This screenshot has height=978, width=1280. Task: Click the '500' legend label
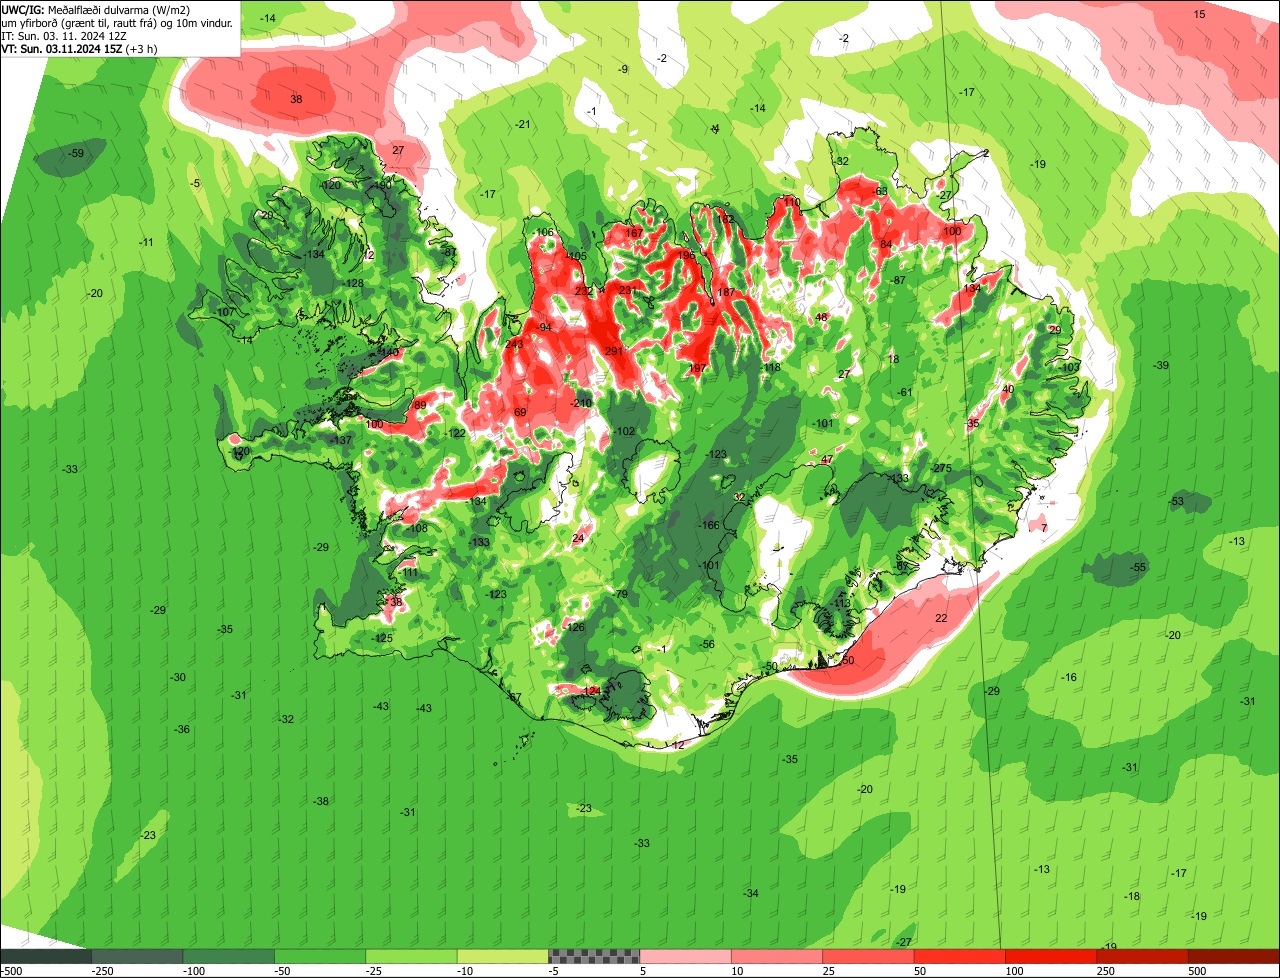pyautogui.click(x=1197, y=971)
